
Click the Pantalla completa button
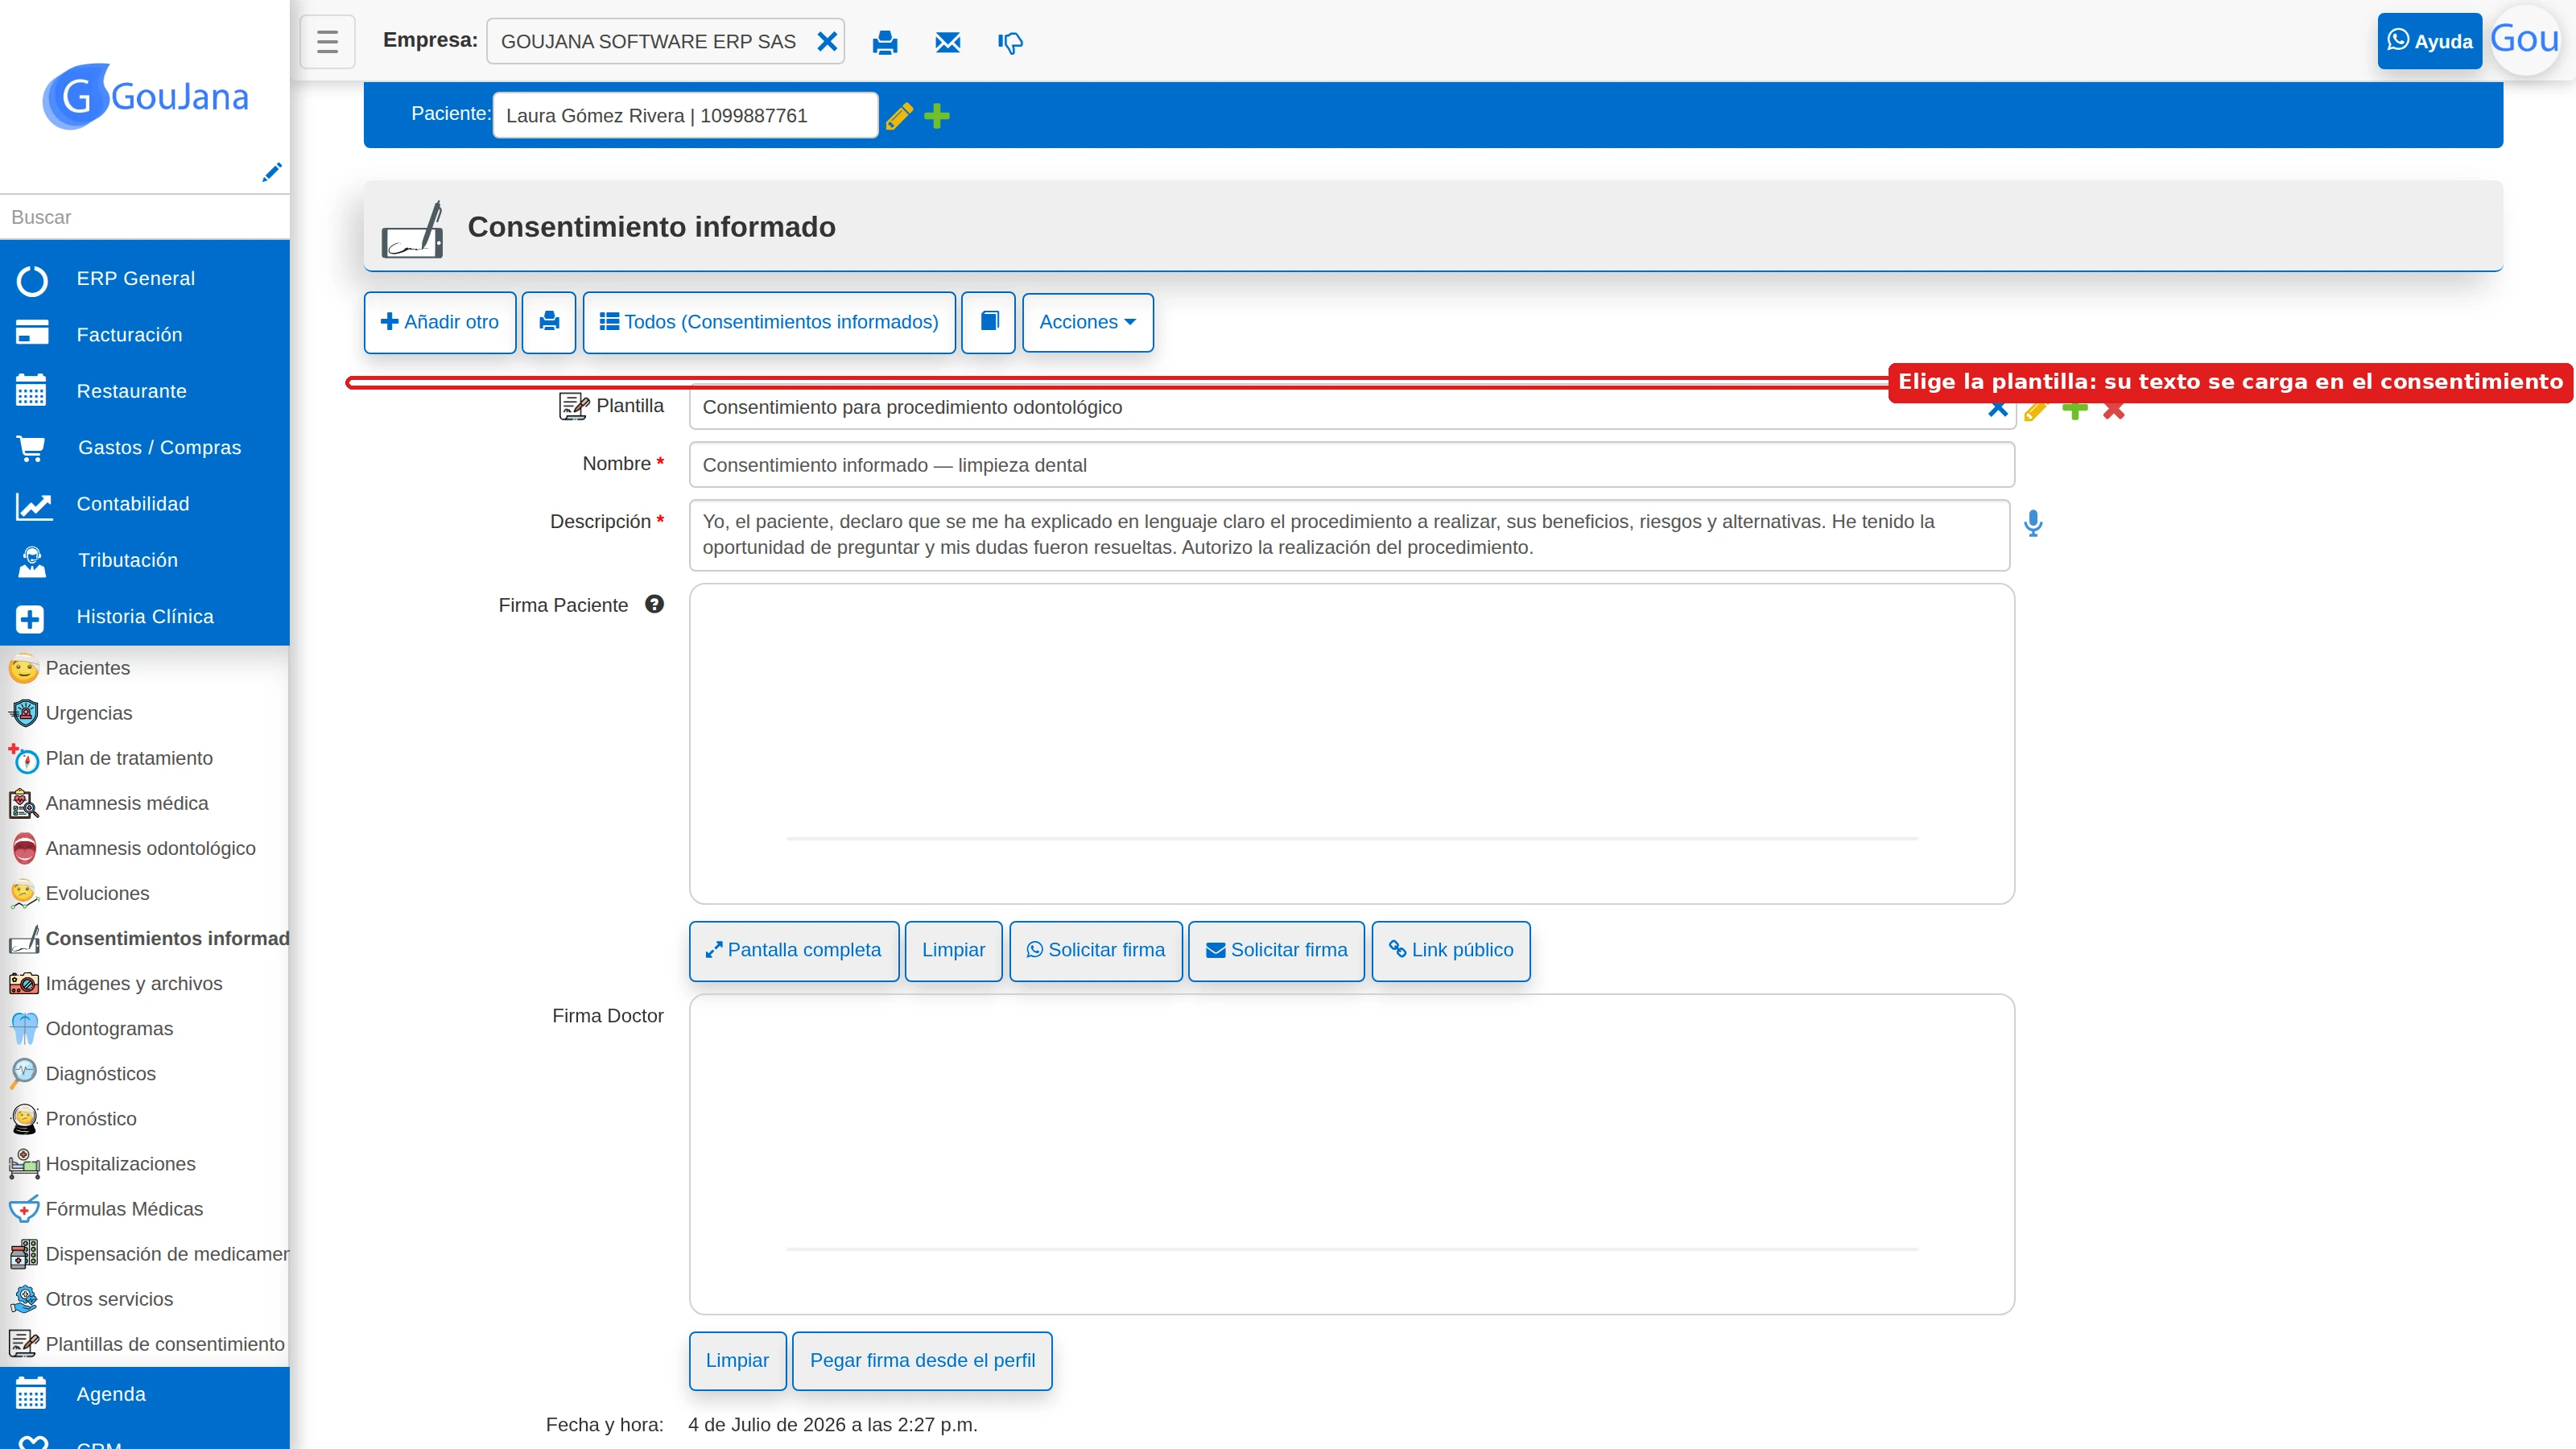point(793,950)
